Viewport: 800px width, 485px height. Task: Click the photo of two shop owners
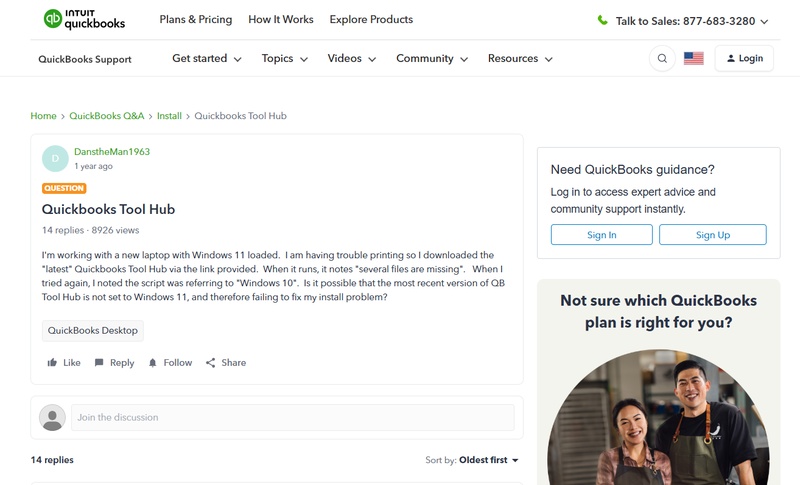pos(658,417)
